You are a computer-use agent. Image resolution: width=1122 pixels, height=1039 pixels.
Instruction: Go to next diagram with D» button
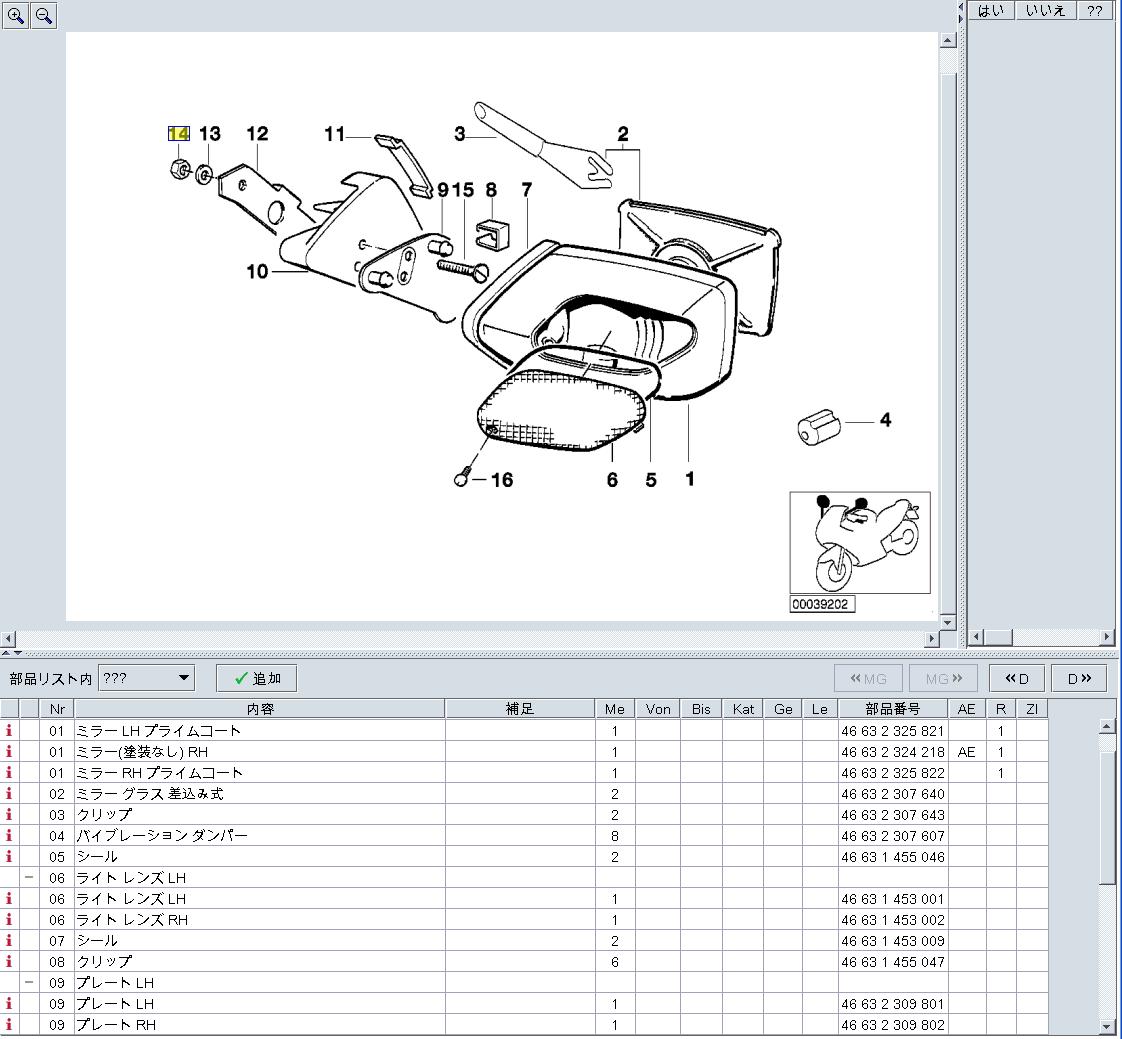tap(1078, 678)
